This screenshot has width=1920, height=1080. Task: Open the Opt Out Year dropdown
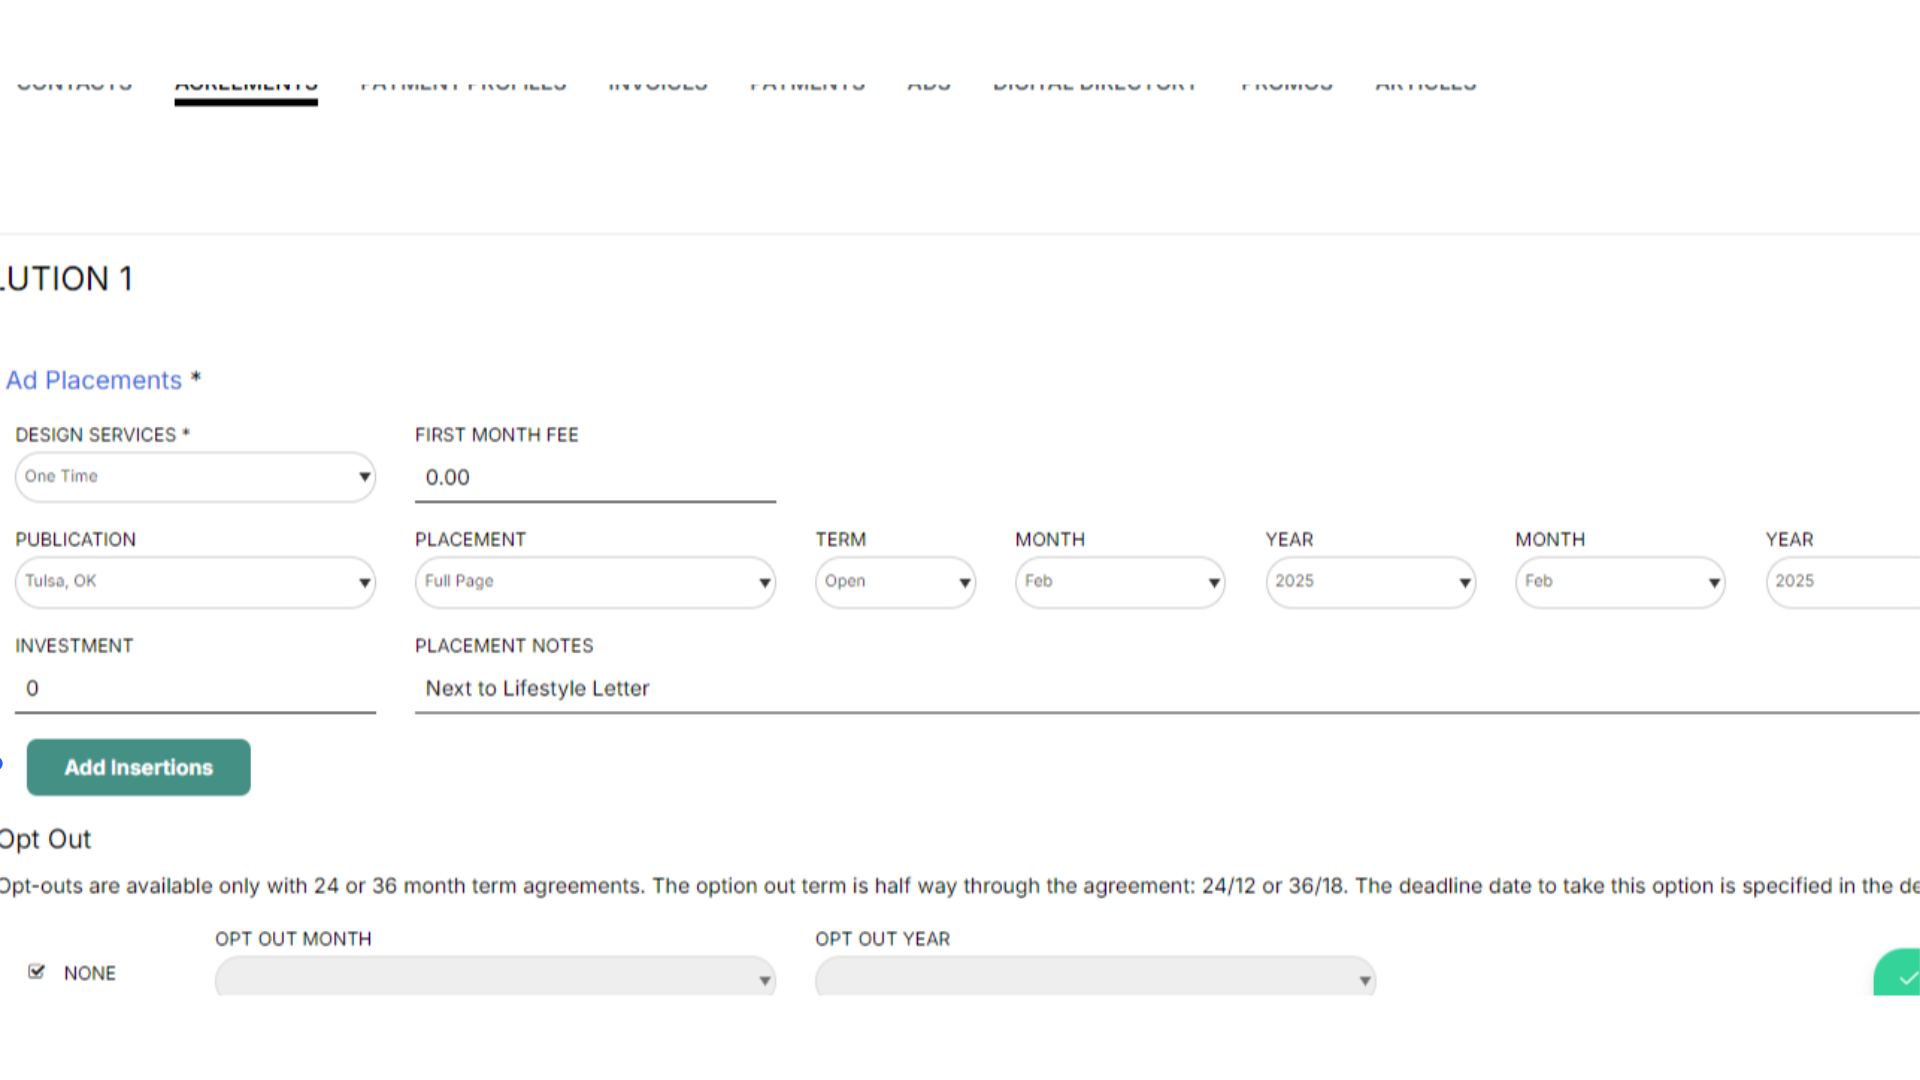point(1095,976)
